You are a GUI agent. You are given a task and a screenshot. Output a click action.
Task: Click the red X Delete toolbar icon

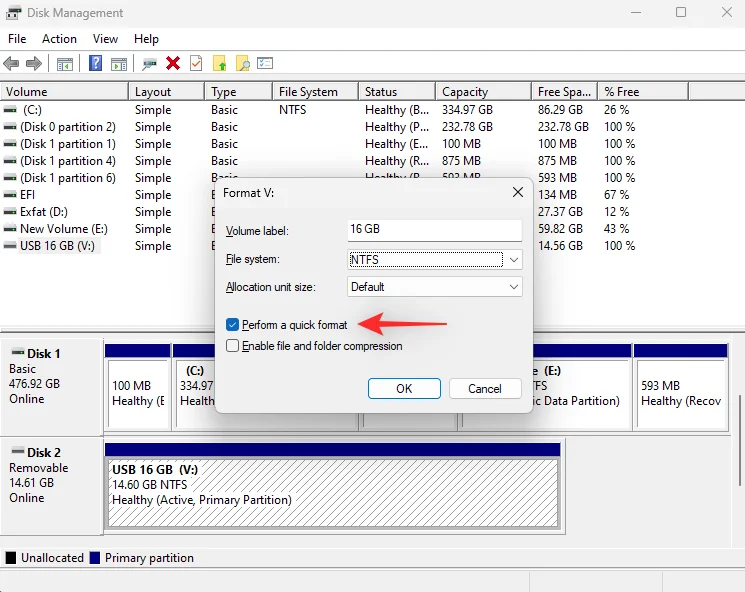[x=173, y=63]
